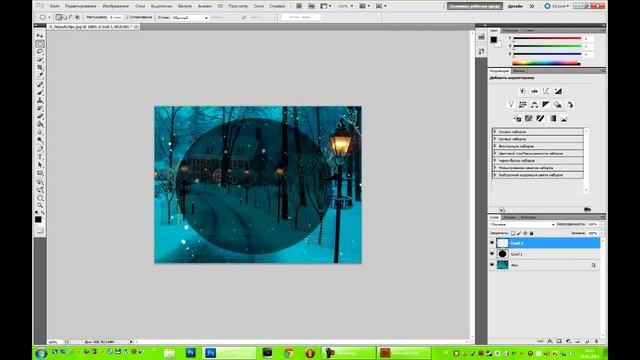Toggle lock image pixels brush icon
Screen dimensions: 640x360
point(519,233)
